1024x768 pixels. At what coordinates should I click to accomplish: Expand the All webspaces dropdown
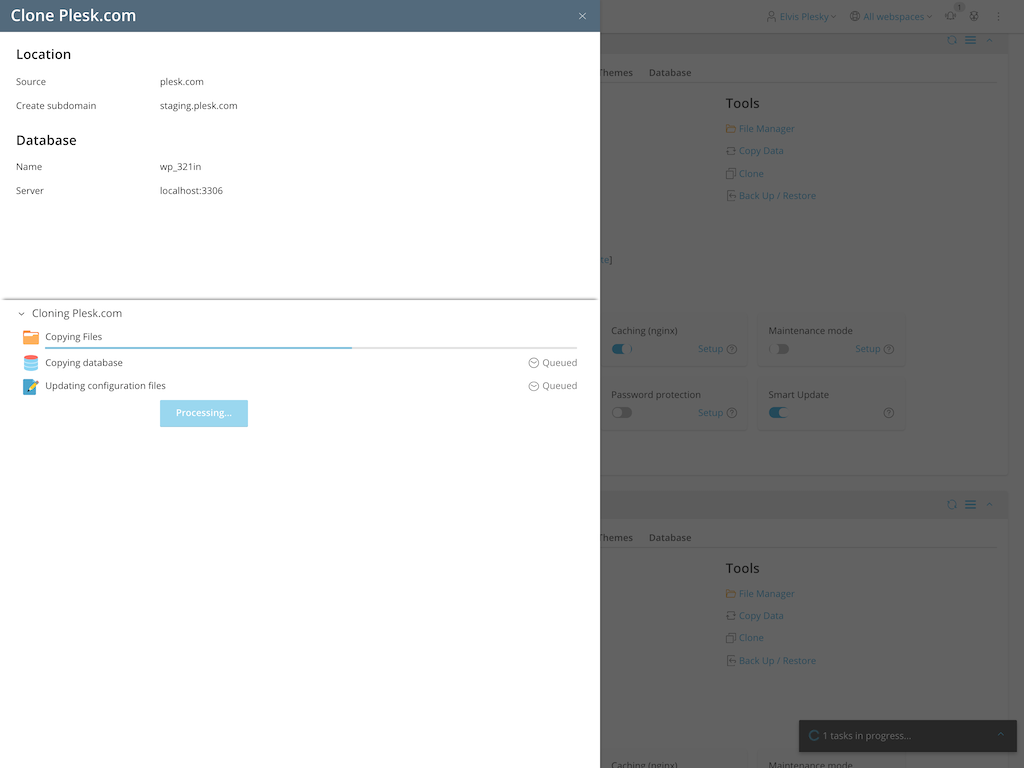tap(890, 17)
